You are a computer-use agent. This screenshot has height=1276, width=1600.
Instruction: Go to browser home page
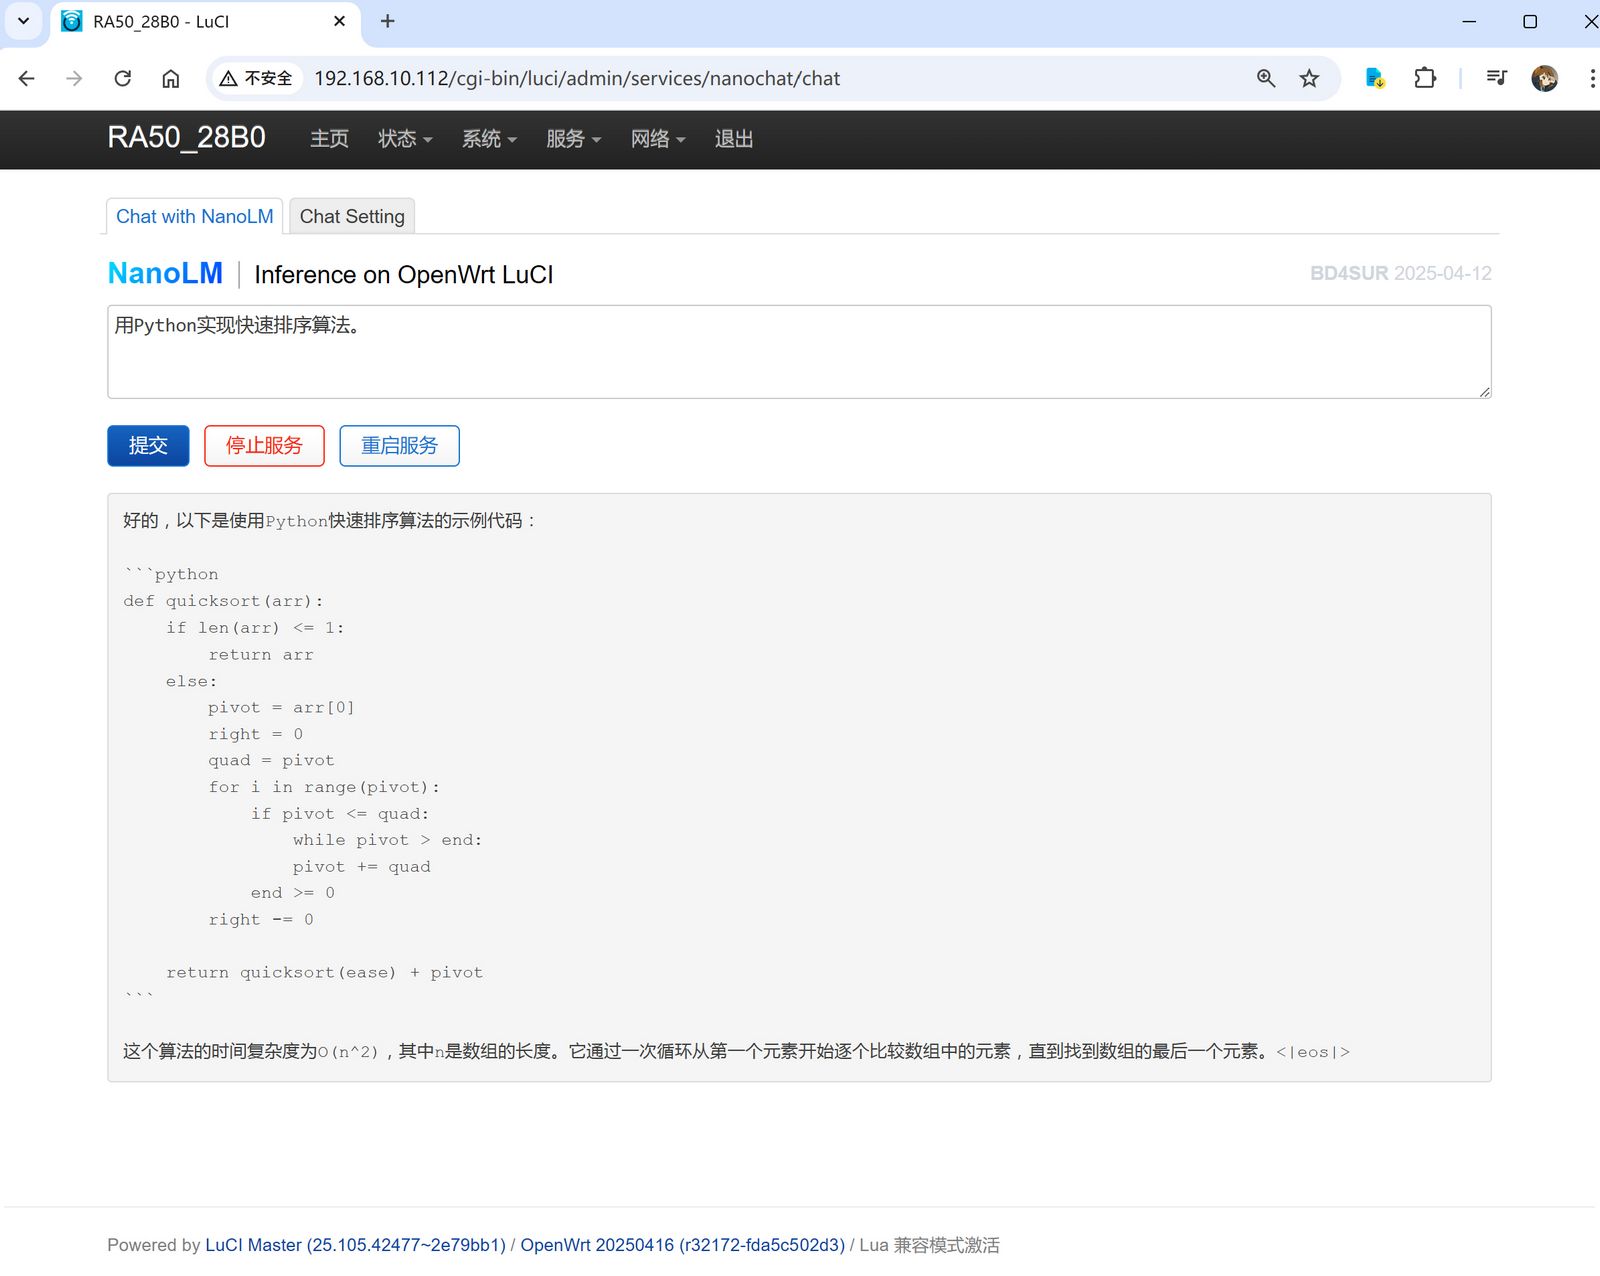171,78
